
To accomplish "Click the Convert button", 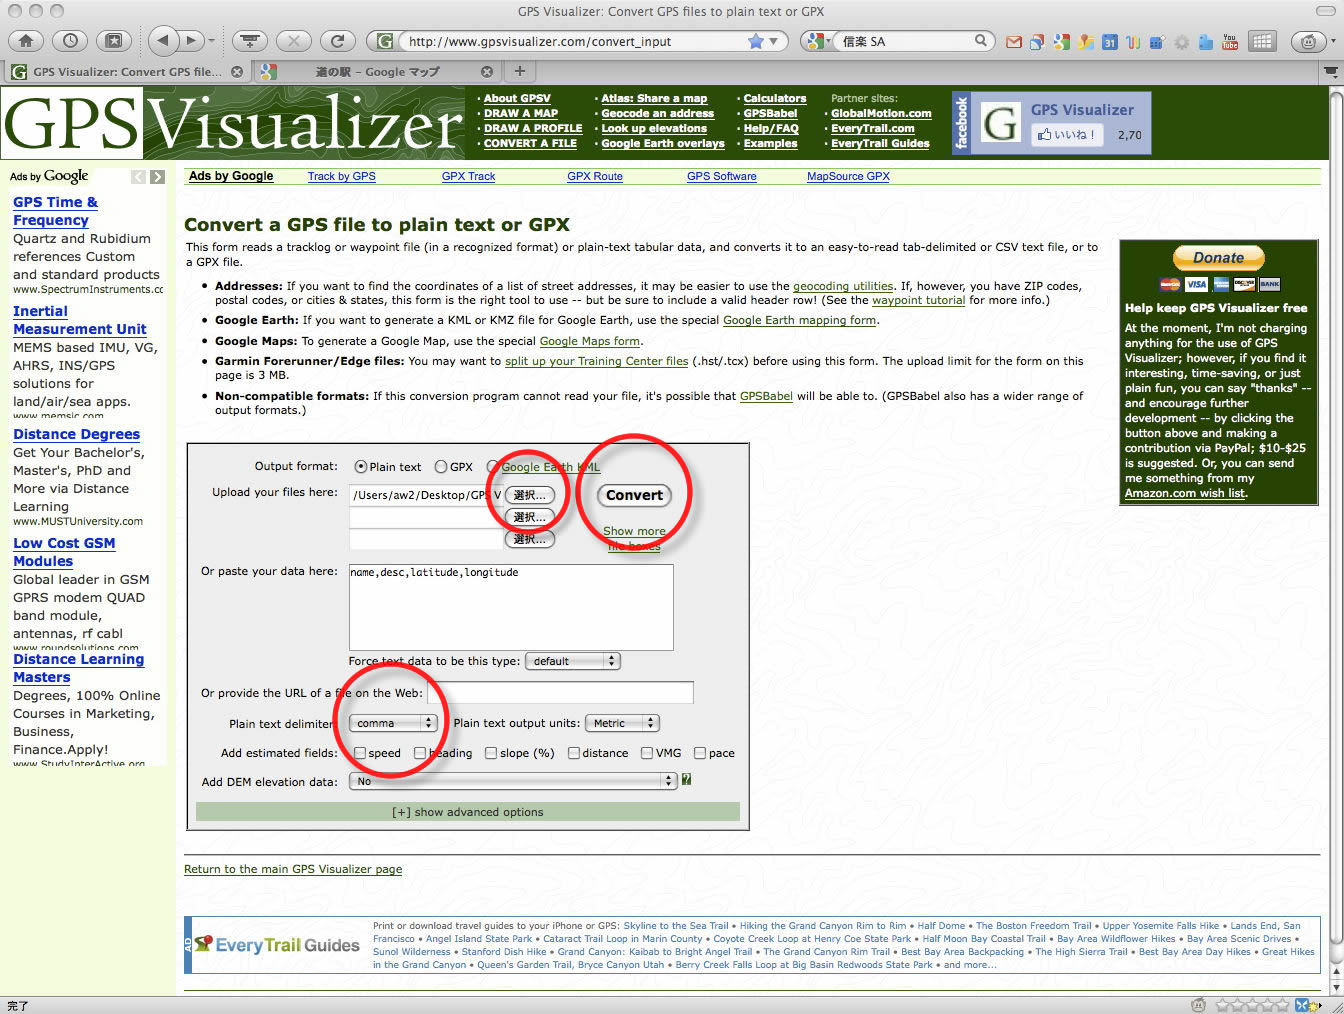I will coord(634,495).
